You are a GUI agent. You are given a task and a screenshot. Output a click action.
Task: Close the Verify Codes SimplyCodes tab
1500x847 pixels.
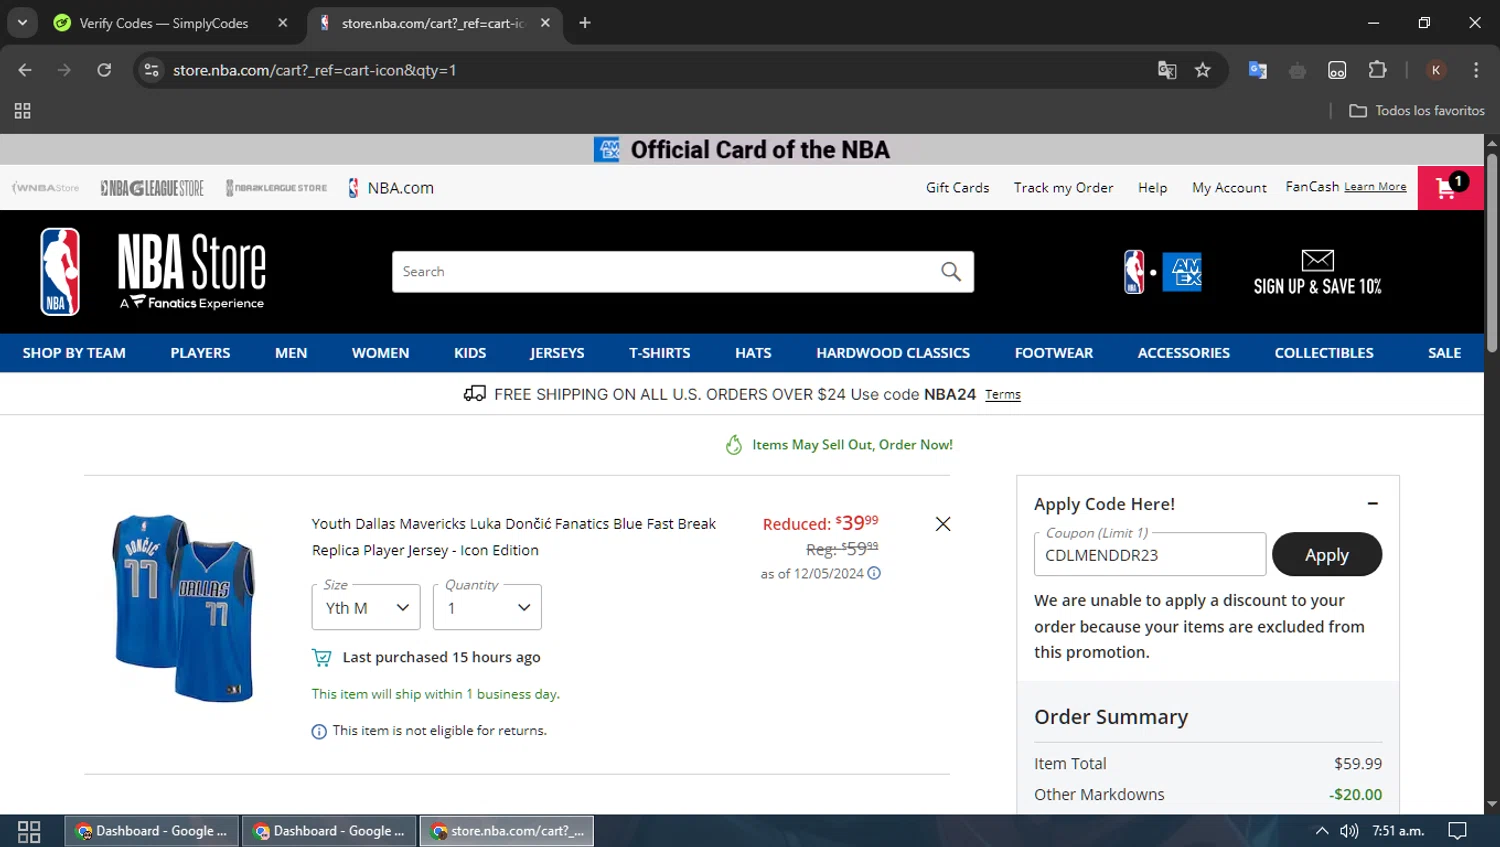coord(283,23)
